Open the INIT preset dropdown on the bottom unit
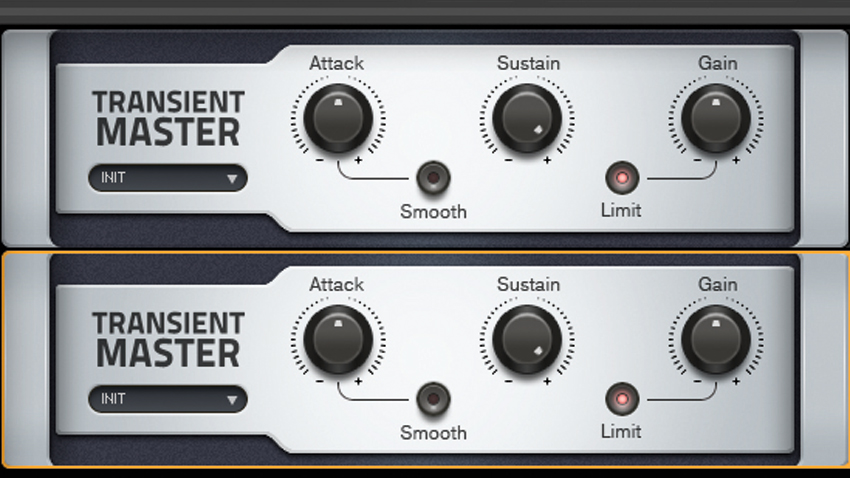Screen dimensions: 850x478 [x=168, y=399]
